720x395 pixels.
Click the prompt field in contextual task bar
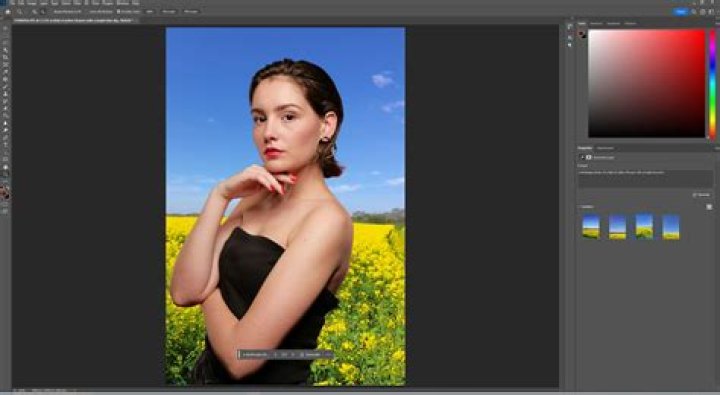click(x=255, y=355)
